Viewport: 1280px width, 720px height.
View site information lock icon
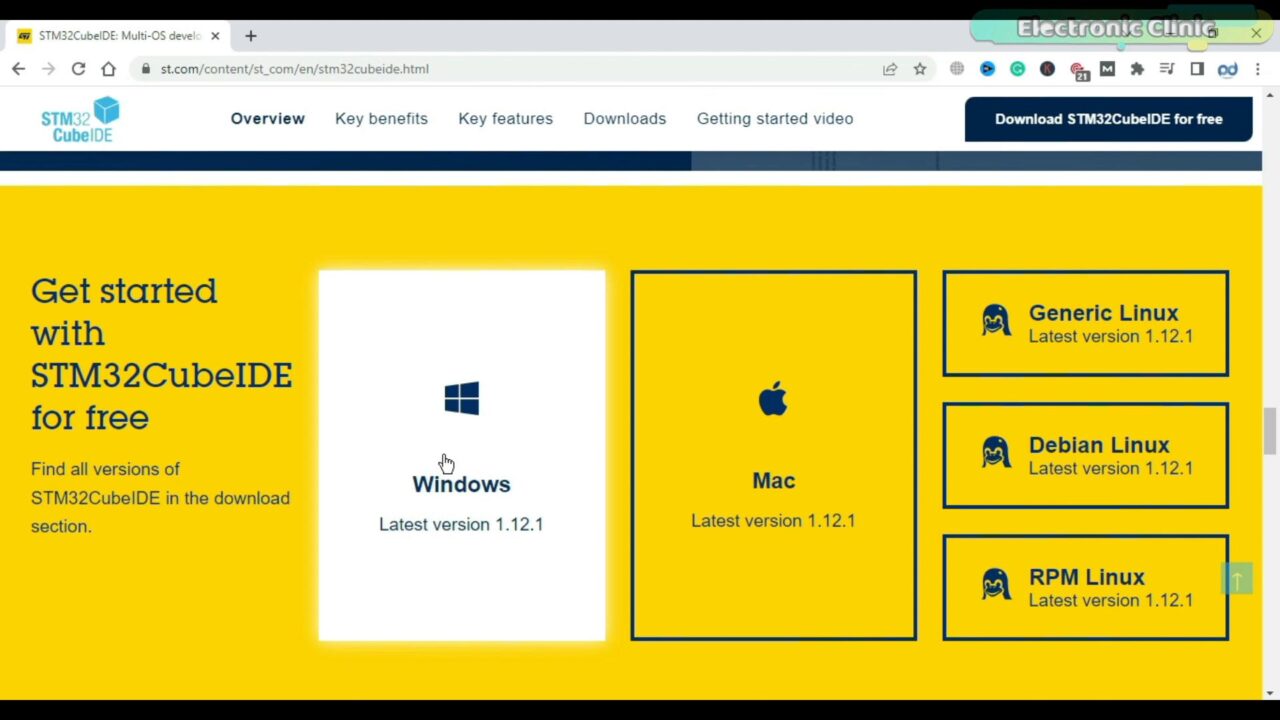(146, 69)
